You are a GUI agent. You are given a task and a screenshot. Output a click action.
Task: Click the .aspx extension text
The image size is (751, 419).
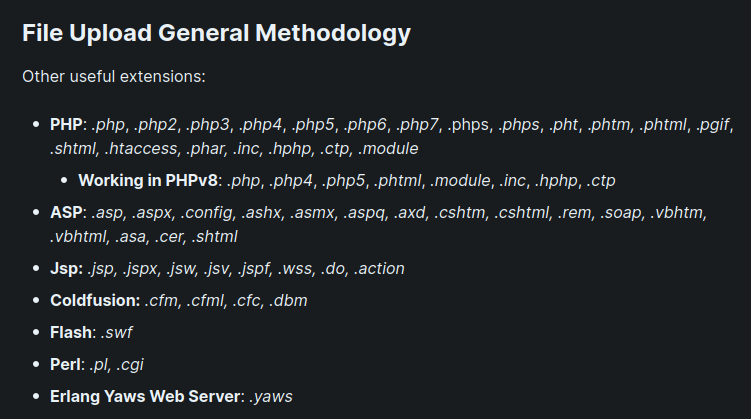click(152, 213)
